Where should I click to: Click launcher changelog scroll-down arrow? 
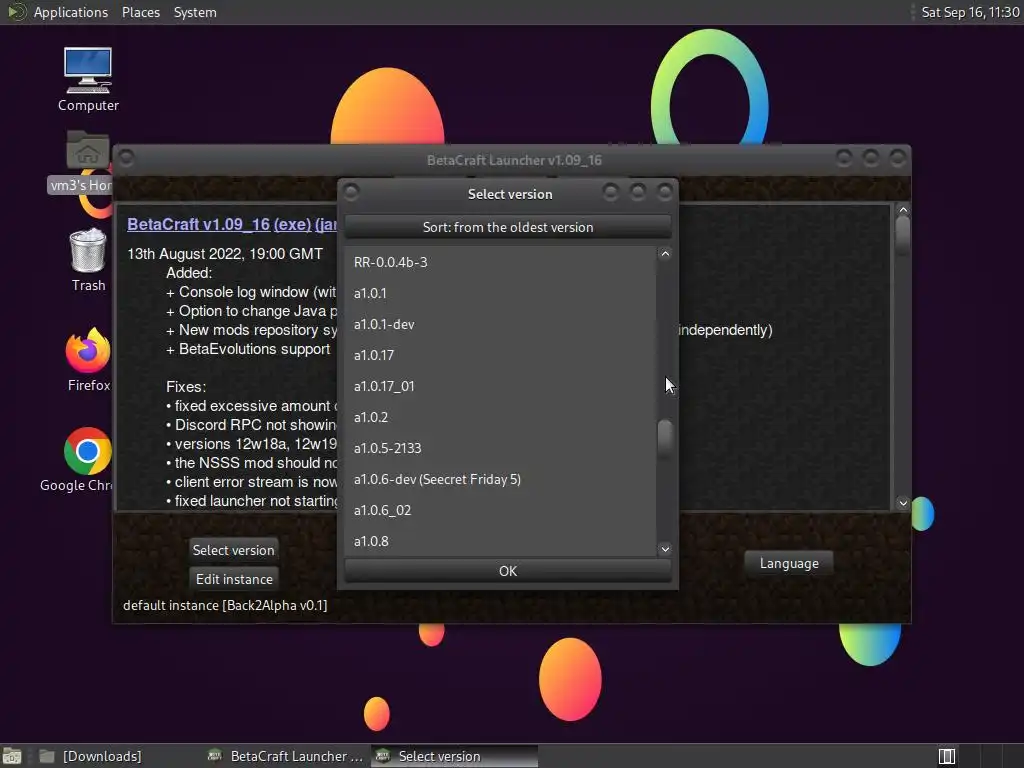click(x=903, y=503)
